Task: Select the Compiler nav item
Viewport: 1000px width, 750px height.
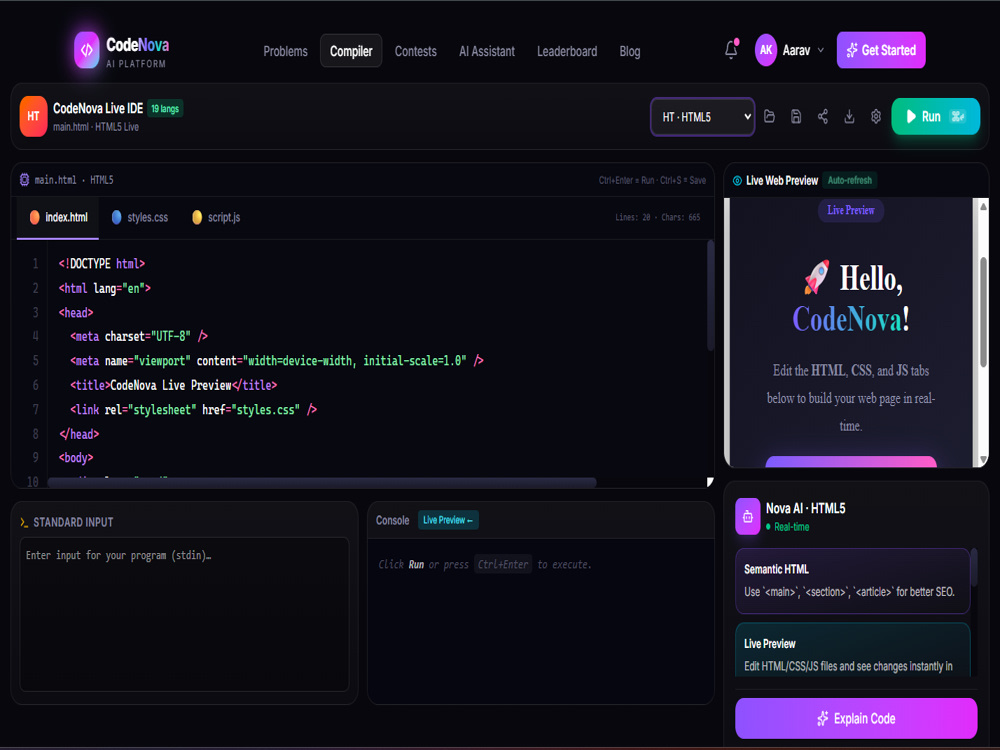Action: tap(351, 51)
